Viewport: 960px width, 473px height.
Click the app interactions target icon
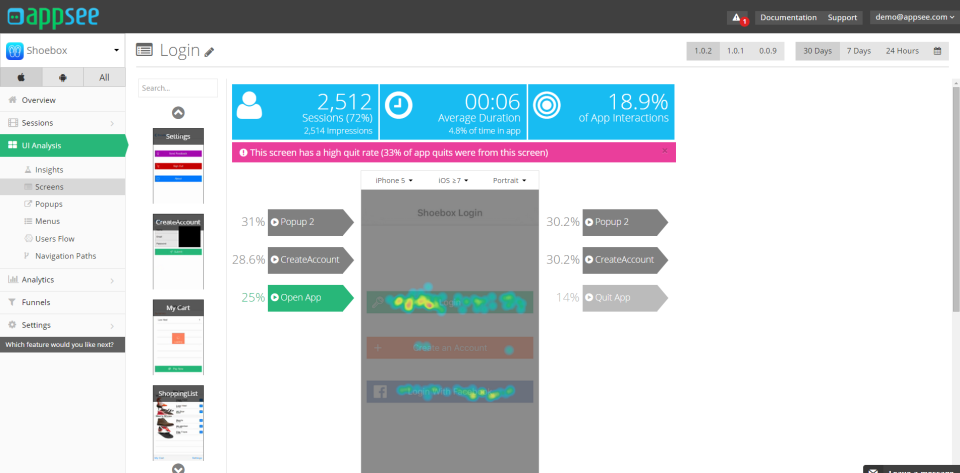[546, 105]
